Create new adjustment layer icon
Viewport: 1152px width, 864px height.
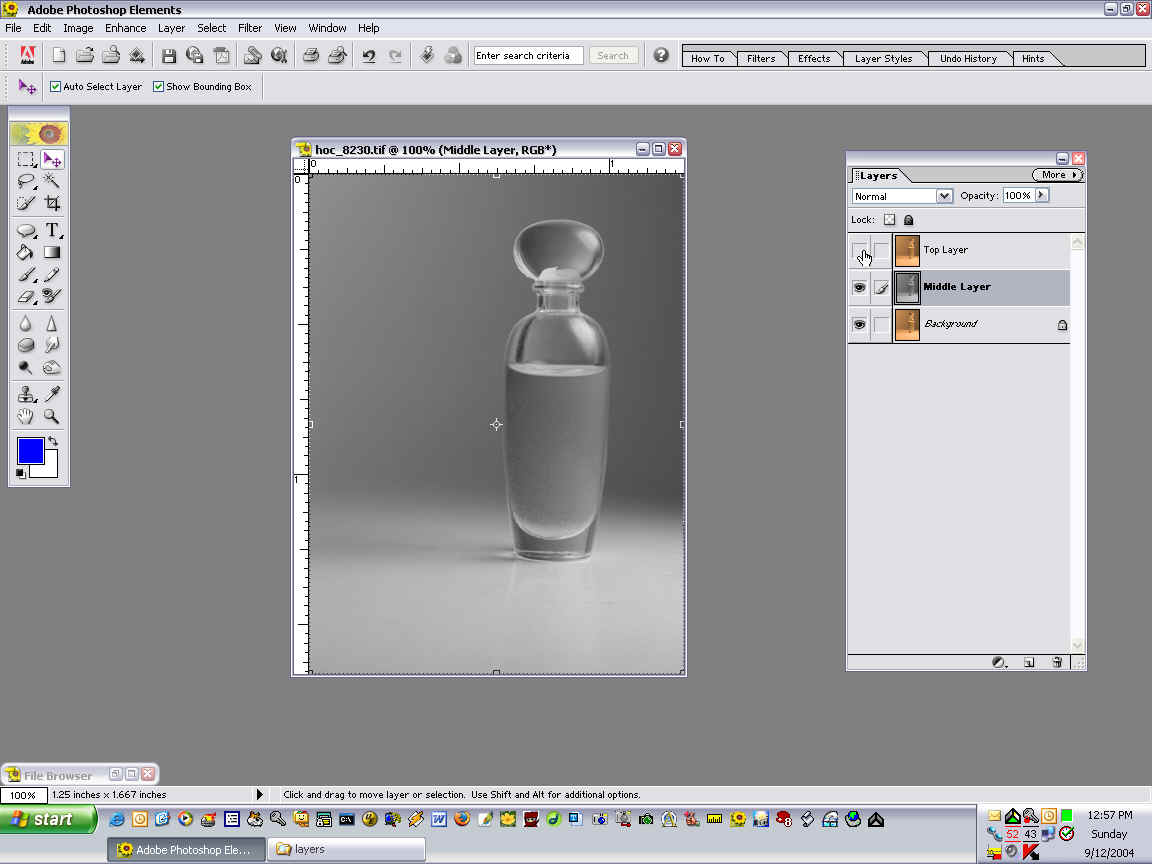tap(998, 662)
